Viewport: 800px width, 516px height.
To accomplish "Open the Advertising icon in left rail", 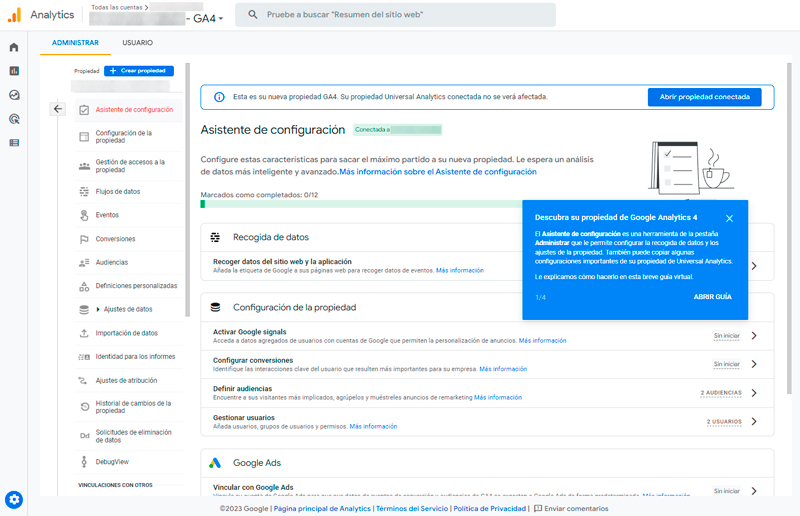I will pyautogui.click(x=14, y=119).
